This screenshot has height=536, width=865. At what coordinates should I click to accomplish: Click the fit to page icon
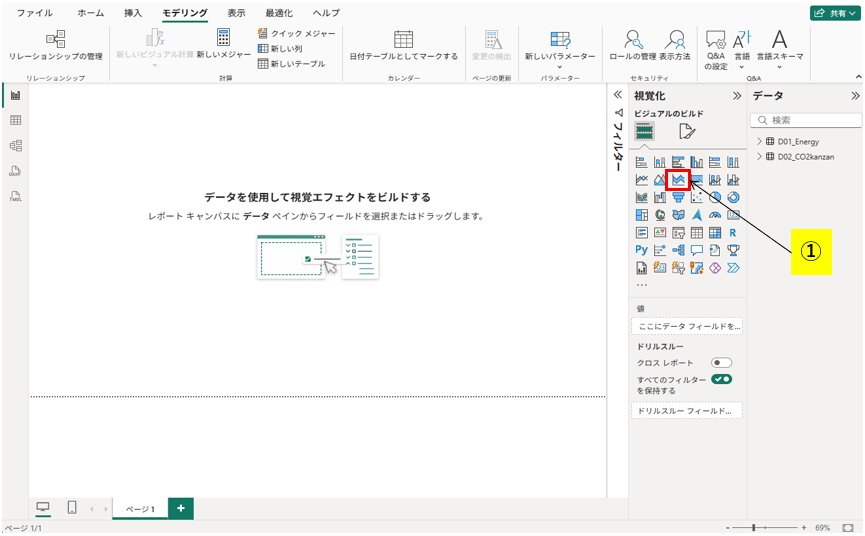click(848, 528)
